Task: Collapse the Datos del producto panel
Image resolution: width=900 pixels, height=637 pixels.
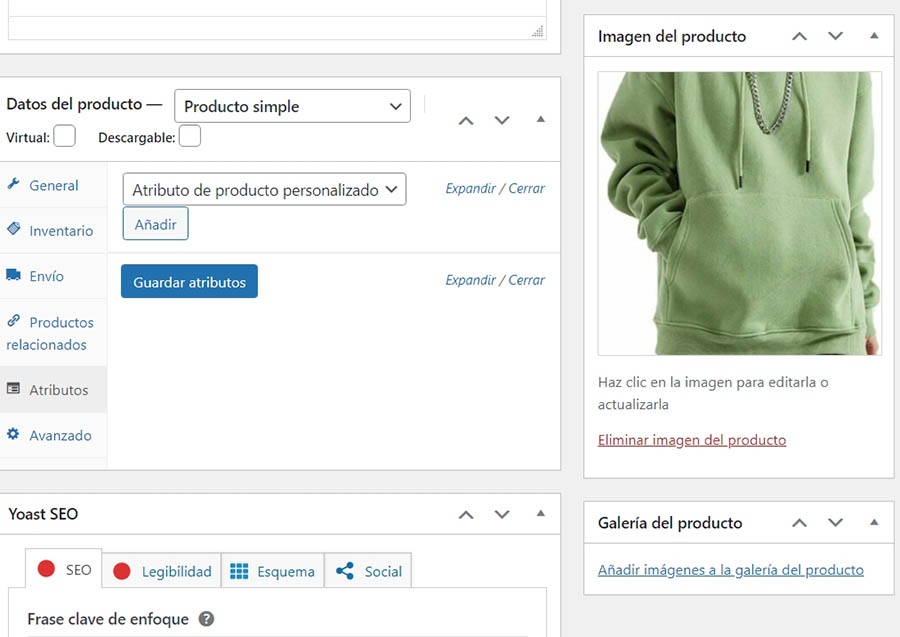Action: 541,119
